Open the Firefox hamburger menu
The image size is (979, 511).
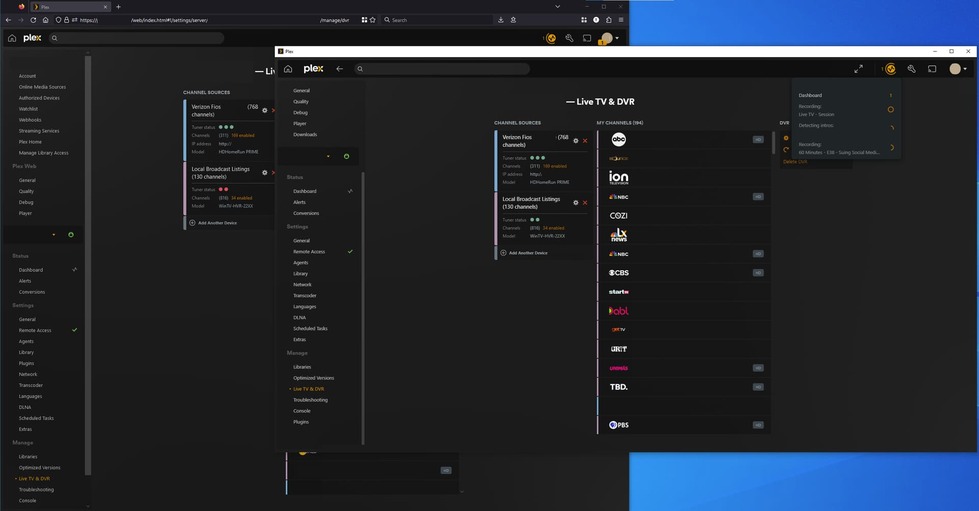tap(621, 20)
